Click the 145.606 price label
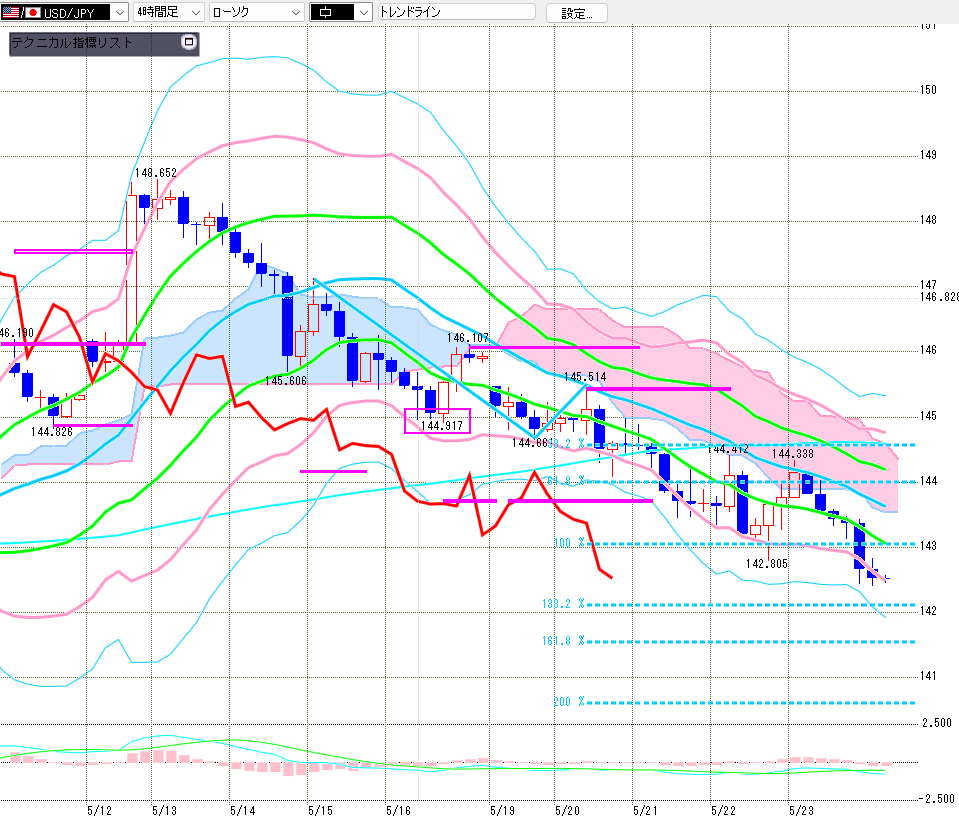The width and height of the screenshot is (959, 819). pos(286,380)
